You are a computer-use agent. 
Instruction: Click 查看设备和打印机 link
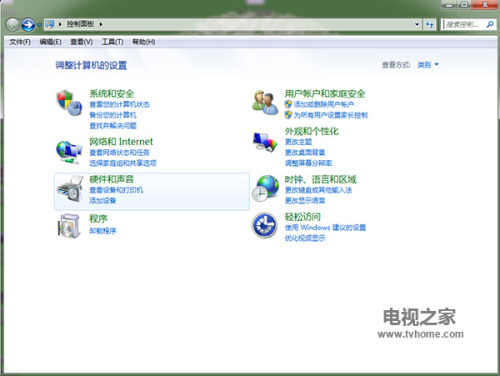(x=116, y=190)
